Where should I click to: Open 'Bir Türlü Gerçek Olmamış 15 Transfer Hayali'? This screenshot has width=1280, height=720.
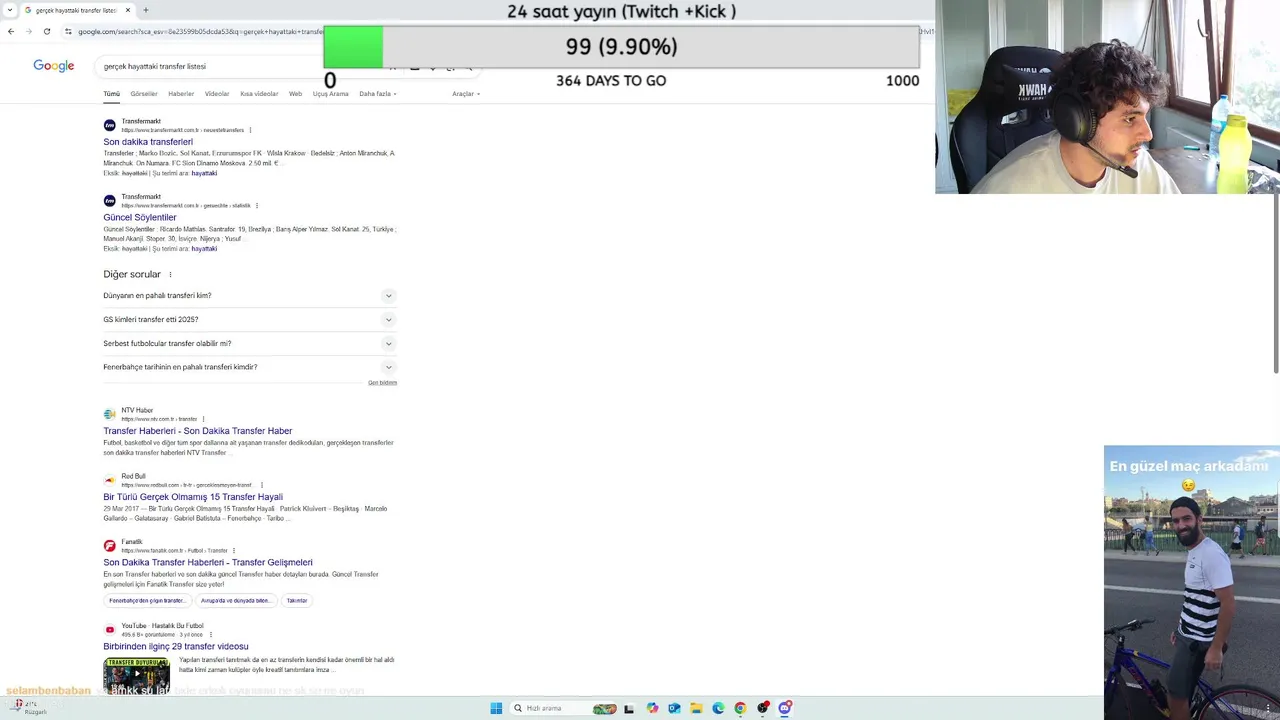pyautogui.click(x=193, y=497)
